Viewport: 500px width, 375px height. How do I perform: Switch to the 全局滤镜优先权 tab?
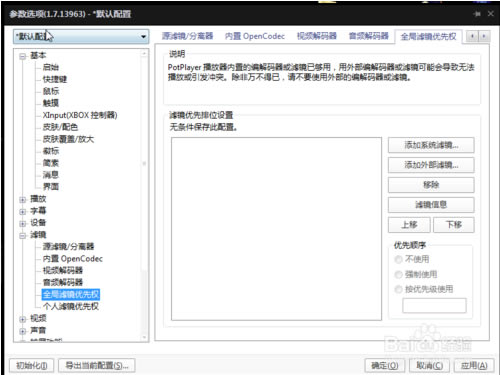428,36
